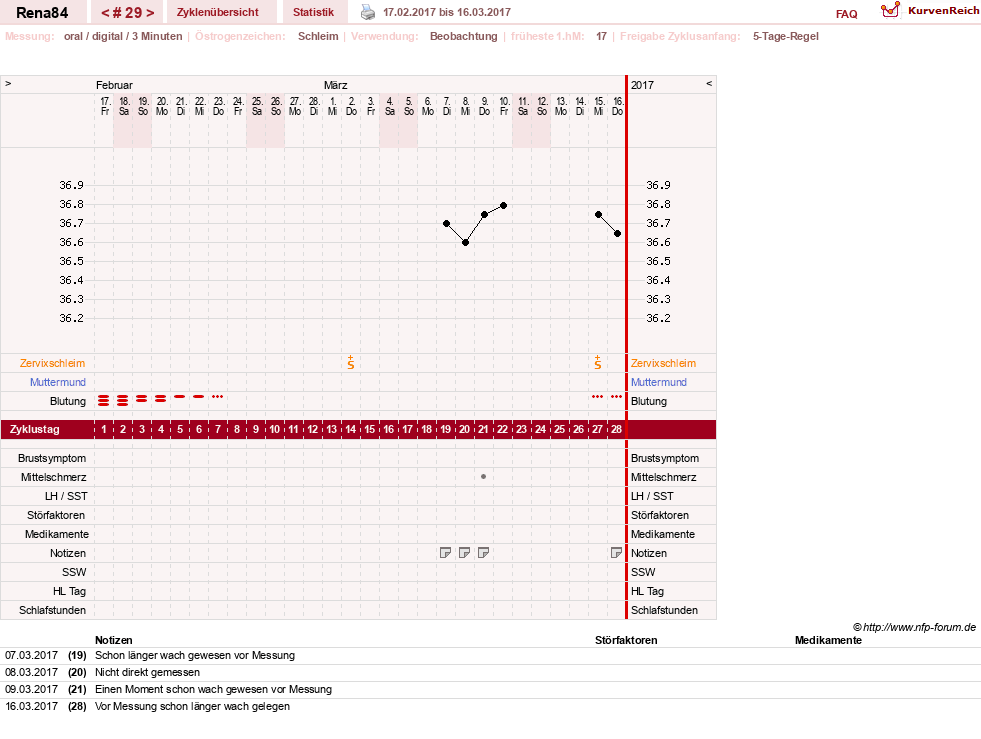
Task: Select the 36.7 temperature point on 7 March
Action: tap(446, 223)
